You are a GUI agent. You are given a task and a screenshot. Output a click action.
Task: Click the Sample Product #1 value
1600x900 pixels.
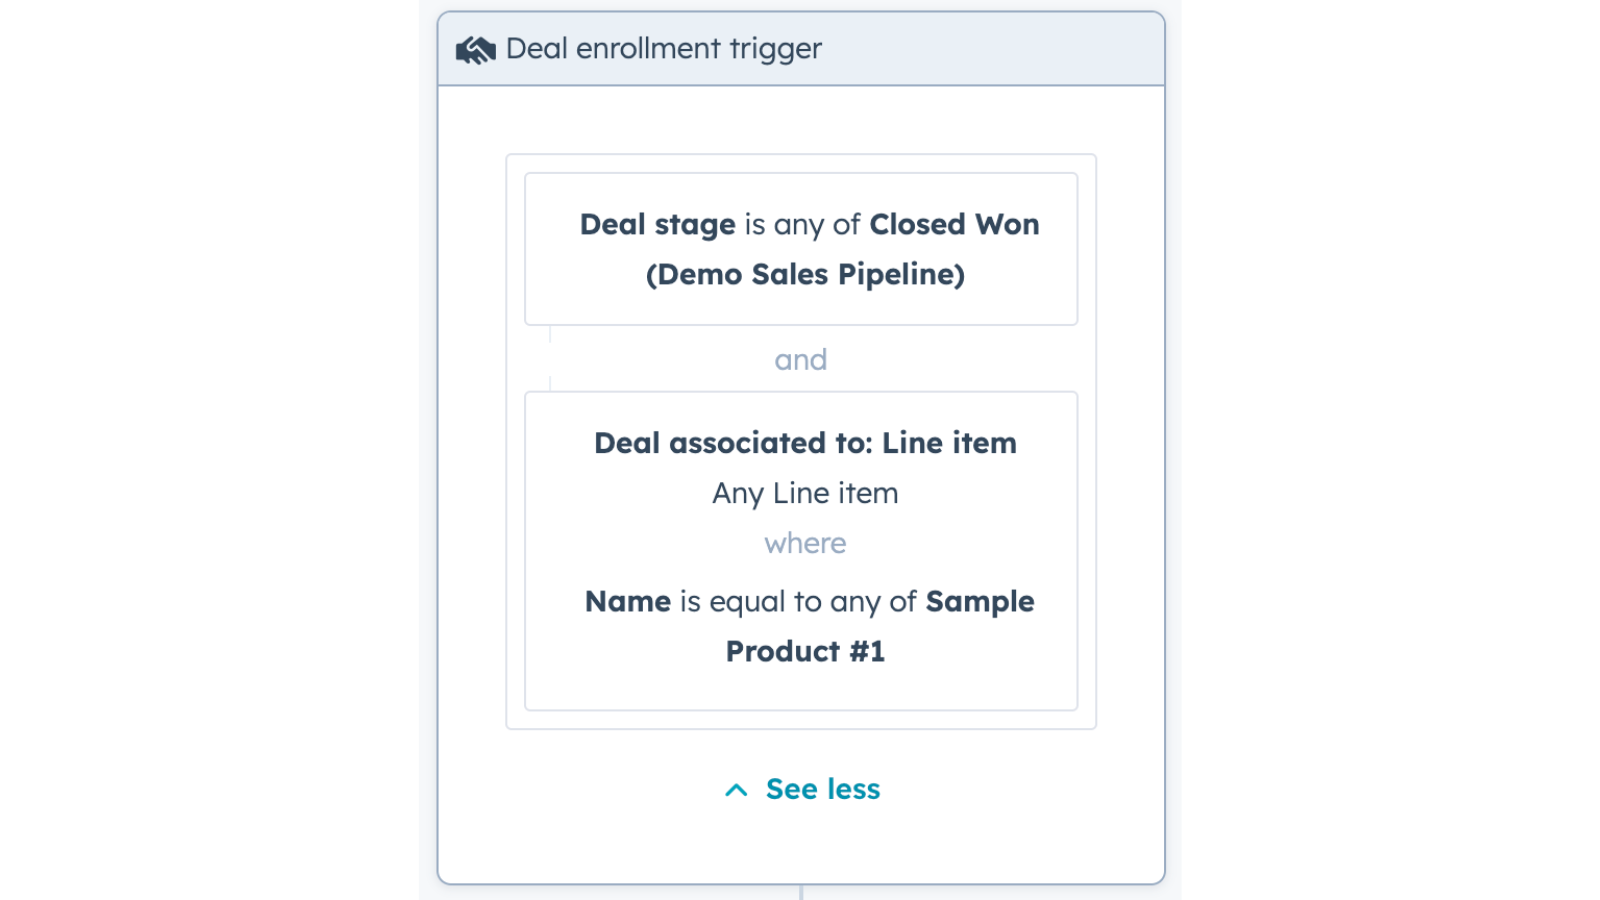tap(979, 602)
